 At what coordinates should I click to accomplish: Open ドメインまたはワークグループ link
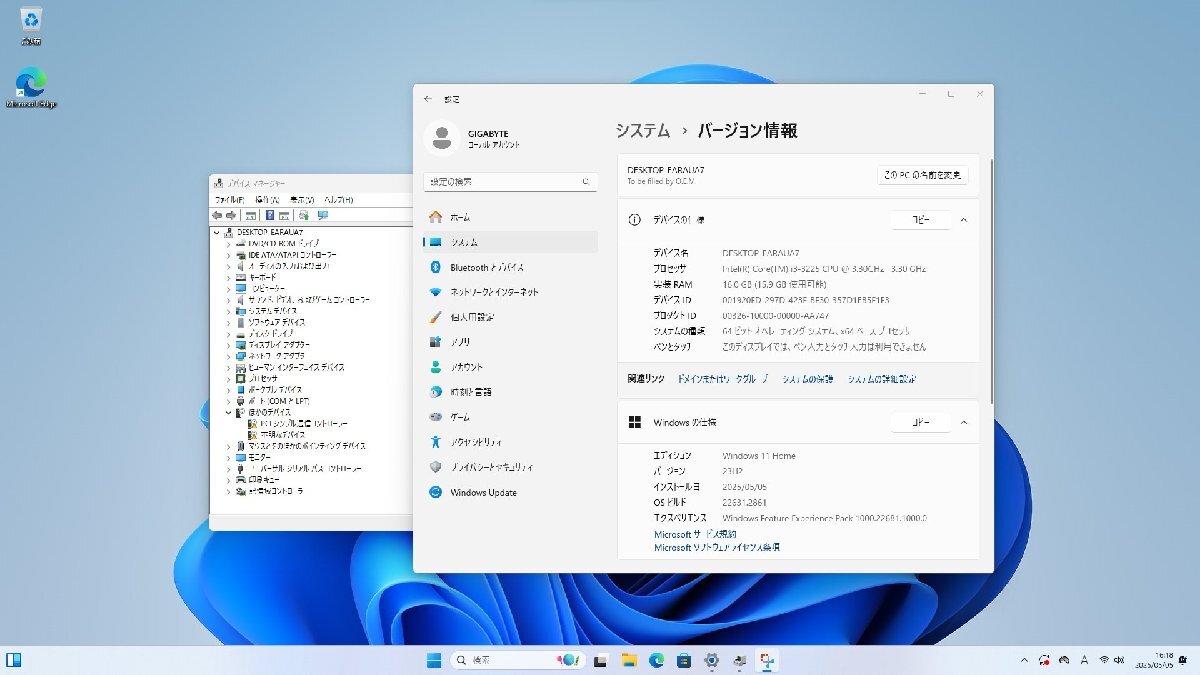tap(723, 379)
